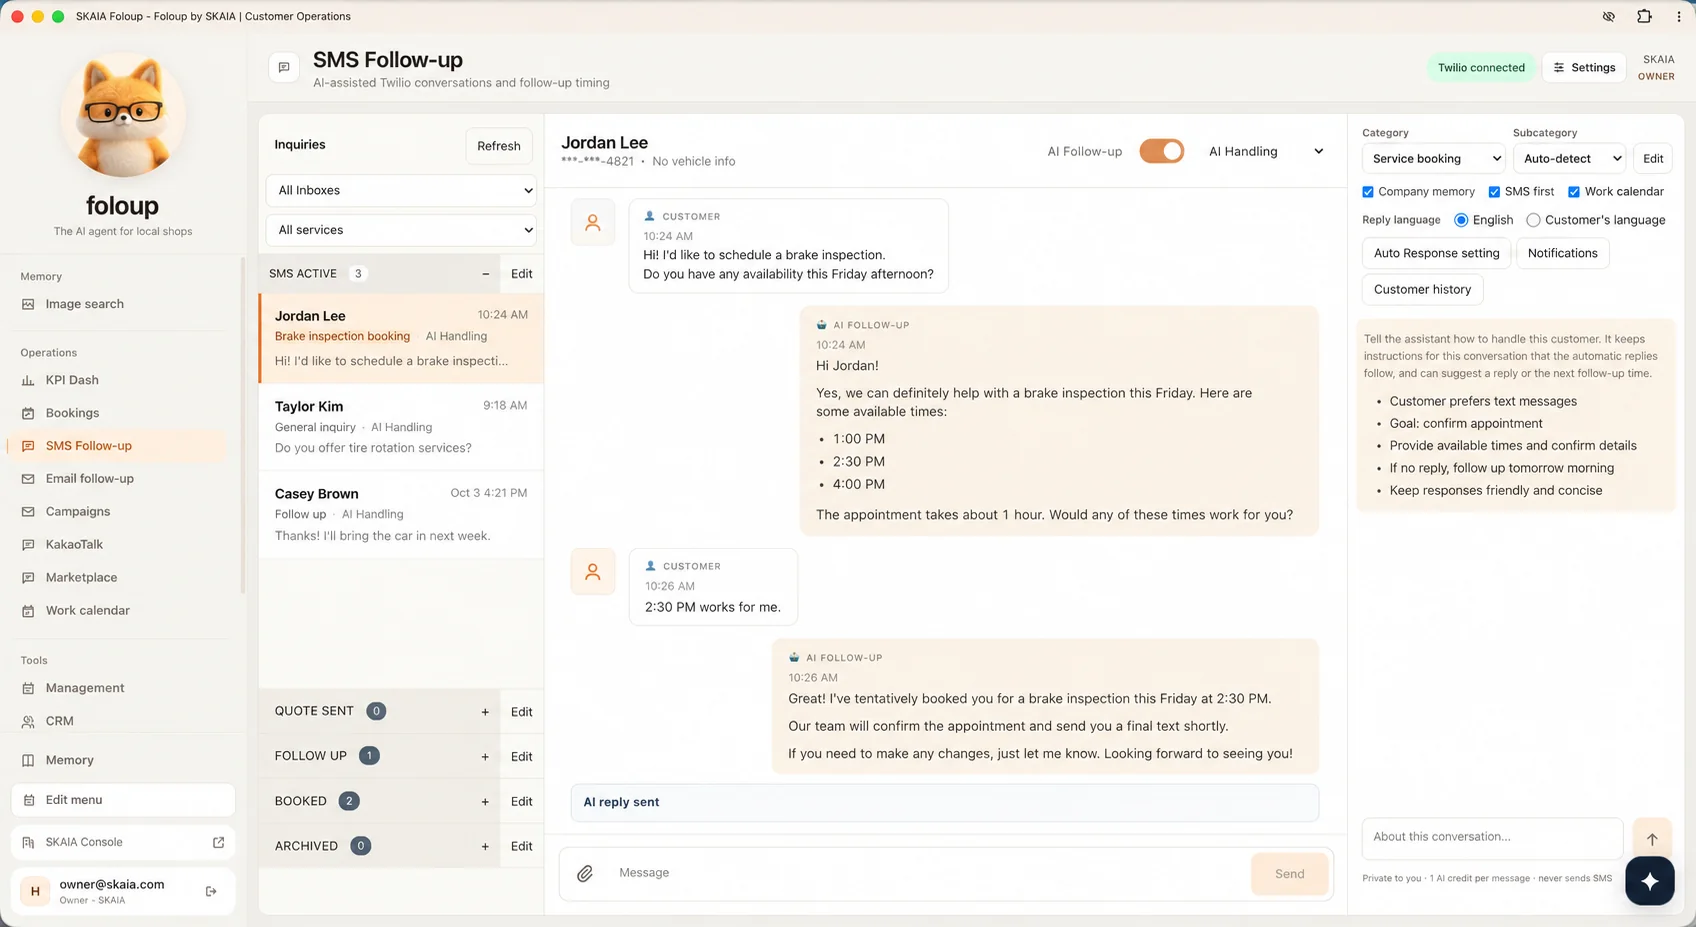Select English reply language
Screen dimensions: 1696x927
coord(1461,220)
